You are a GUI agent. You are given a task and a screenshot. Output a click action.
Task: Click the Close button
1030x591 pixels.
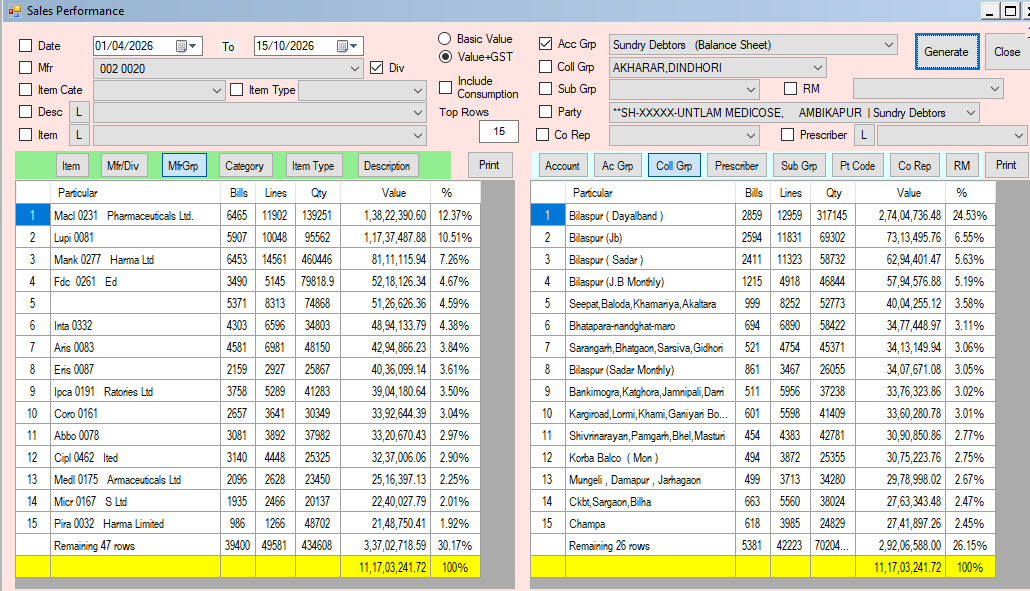pos(1006,52)
